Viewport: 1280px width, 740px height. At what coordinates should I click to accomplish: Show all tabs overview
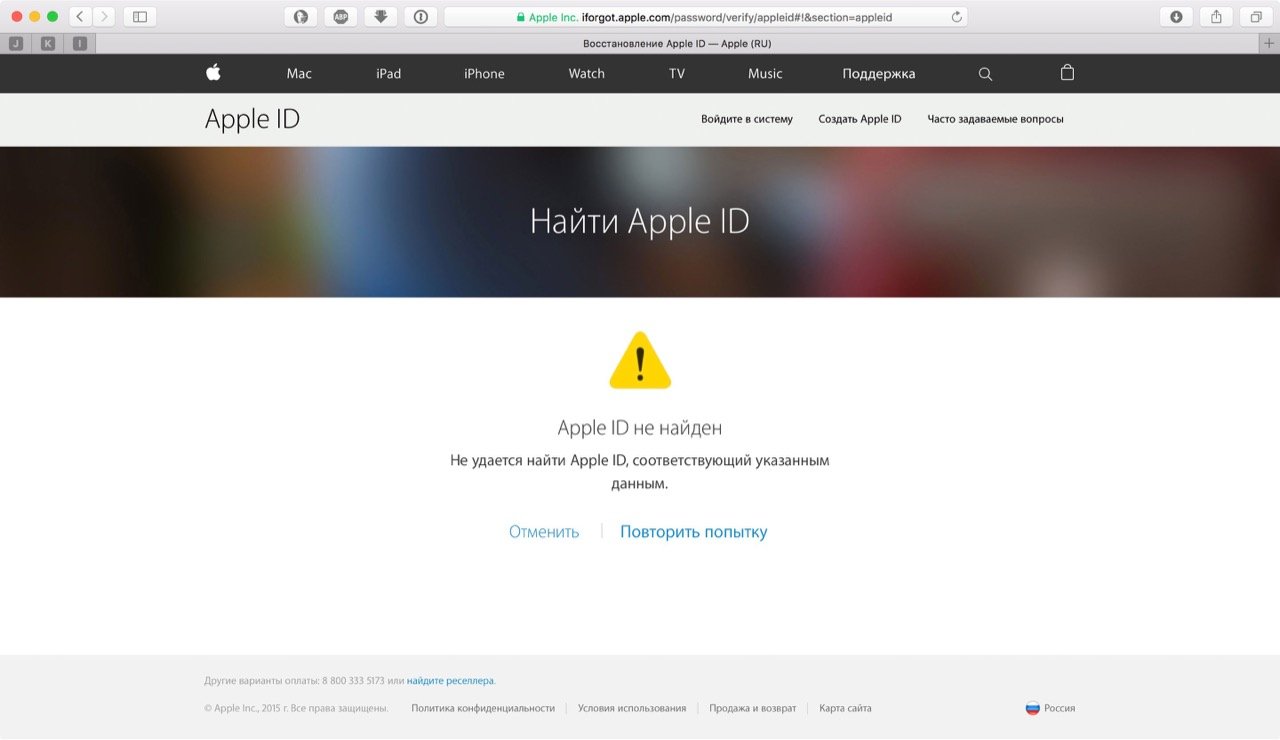click(1256, 16)
